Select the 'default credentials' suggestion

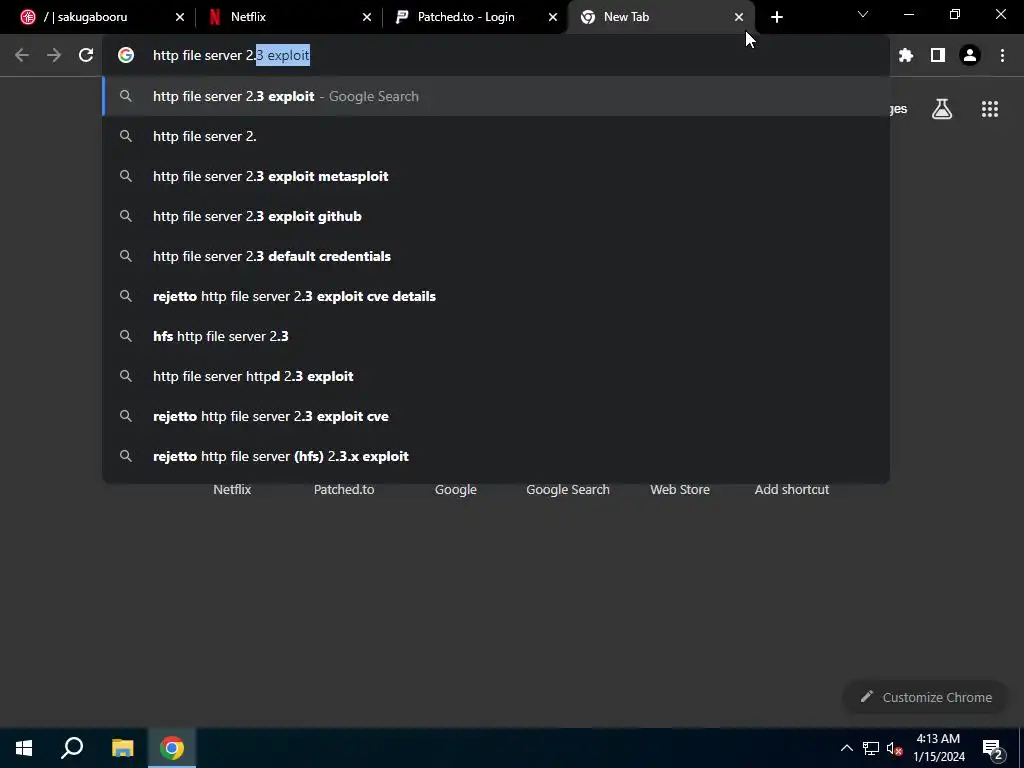coord(496,256)
